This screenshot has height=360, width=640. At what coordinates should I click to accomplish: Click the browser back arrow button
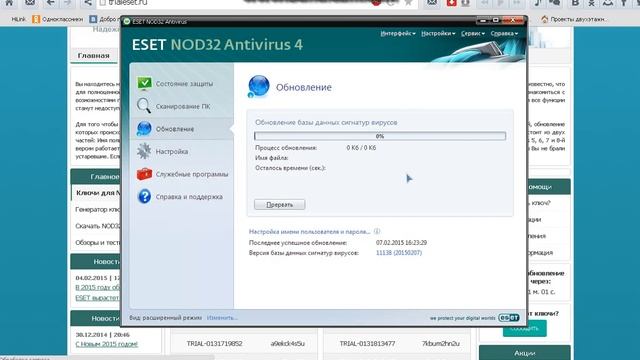coord(50,3)
